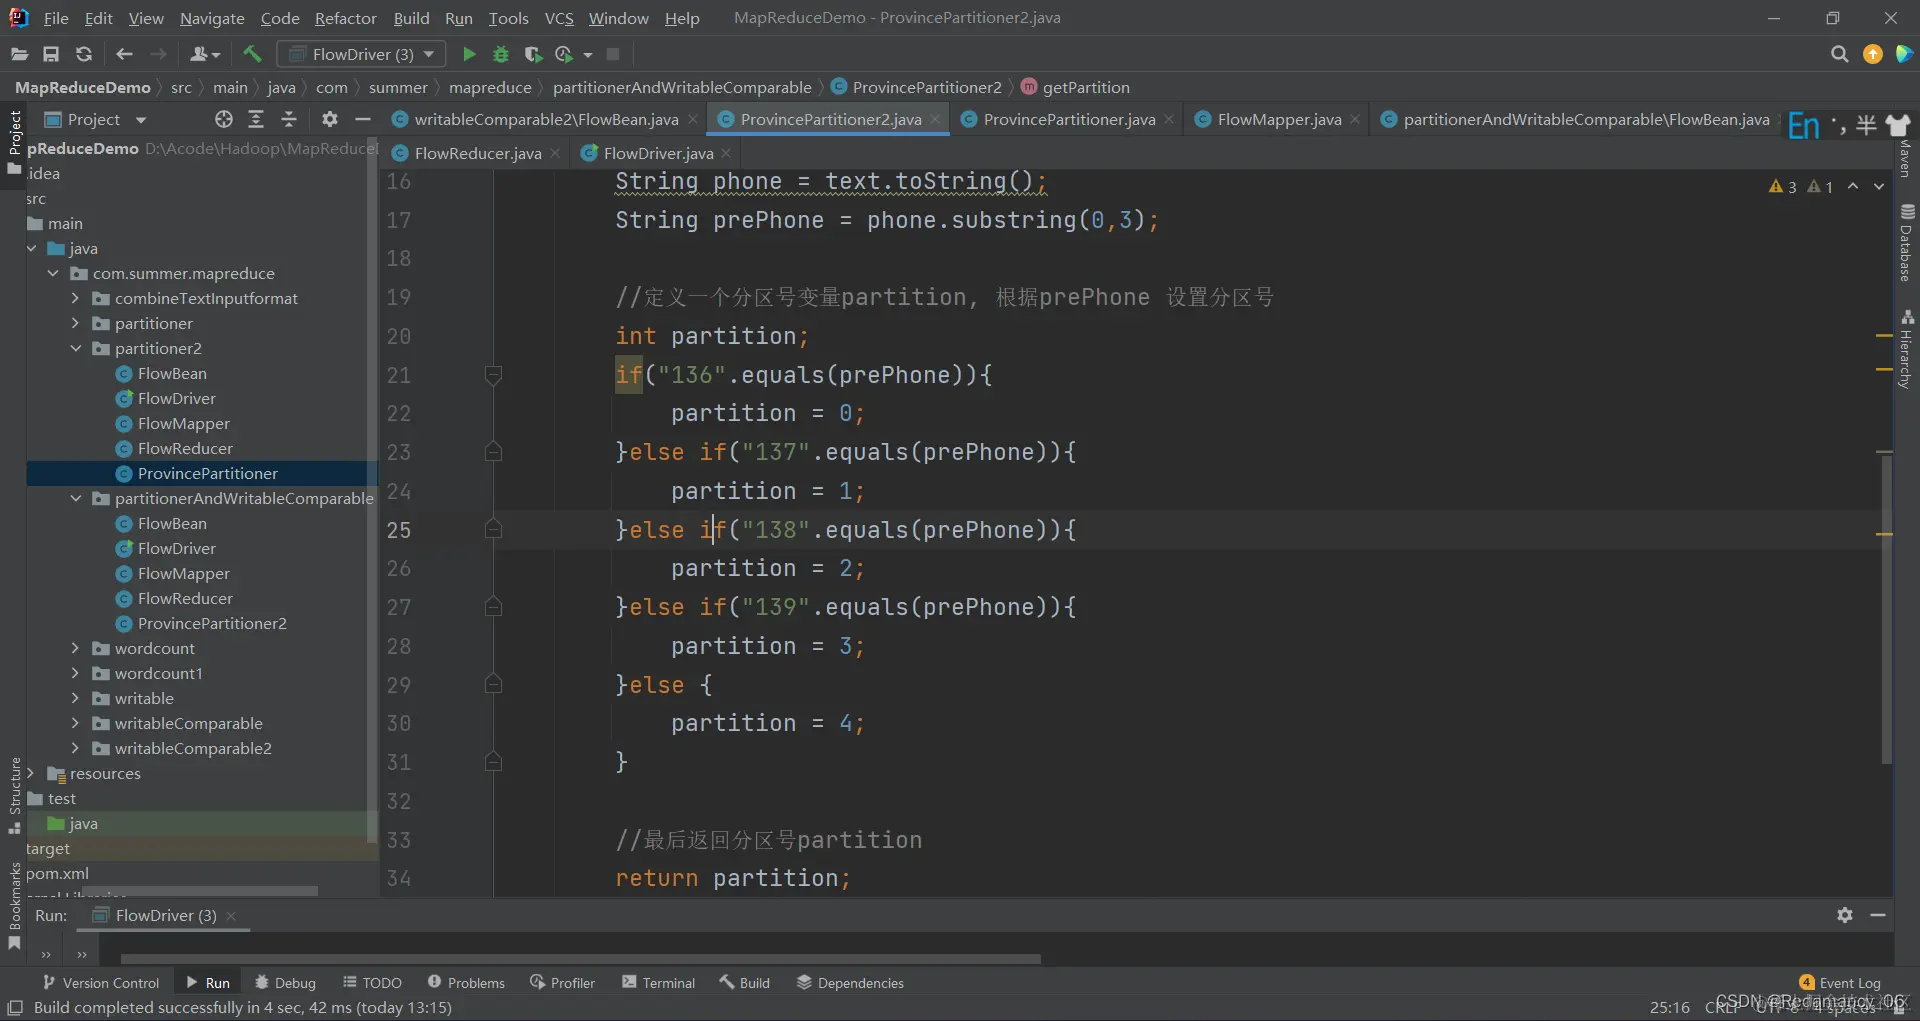Close the FlowDriver (3) run tab
1920x1021 pixels.
coord(231,915)
